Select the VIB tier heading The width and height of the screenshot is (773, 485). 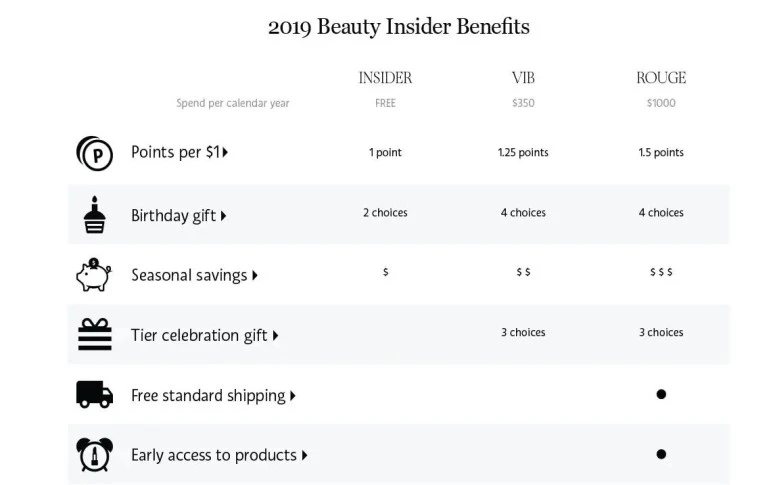click(x=523, y=78)
